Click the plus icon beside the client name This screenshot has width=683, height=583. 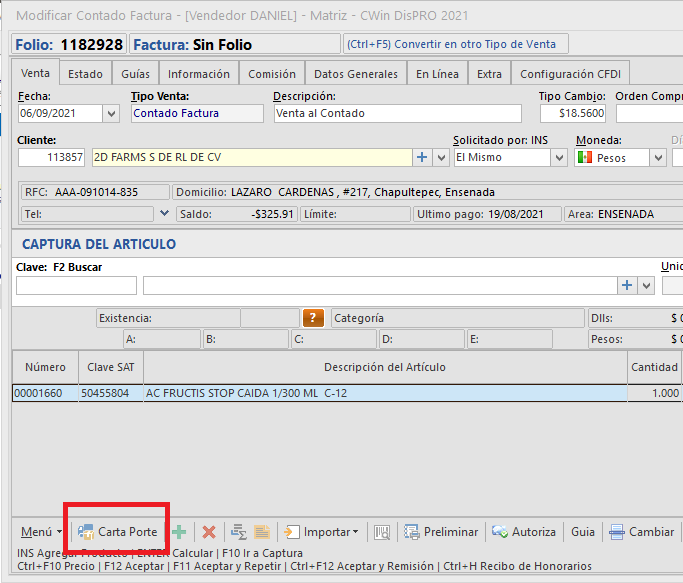click(422, 158)
